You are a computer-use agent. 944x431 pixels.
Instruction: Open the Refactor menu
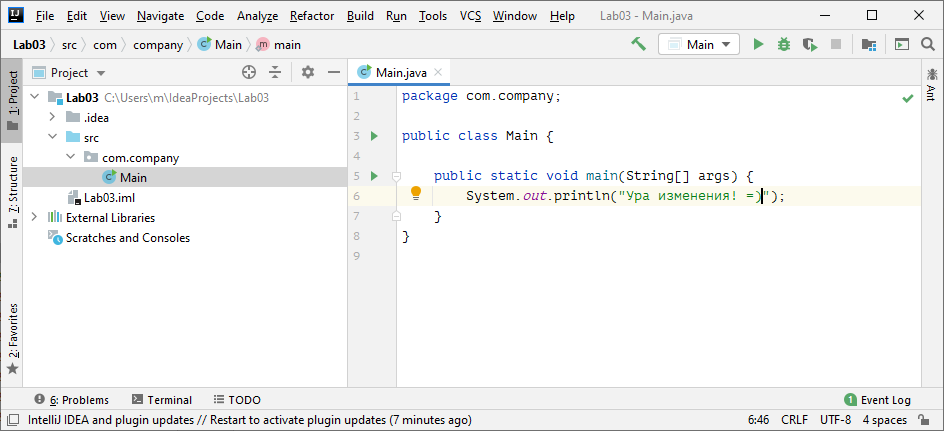[312, 16]
